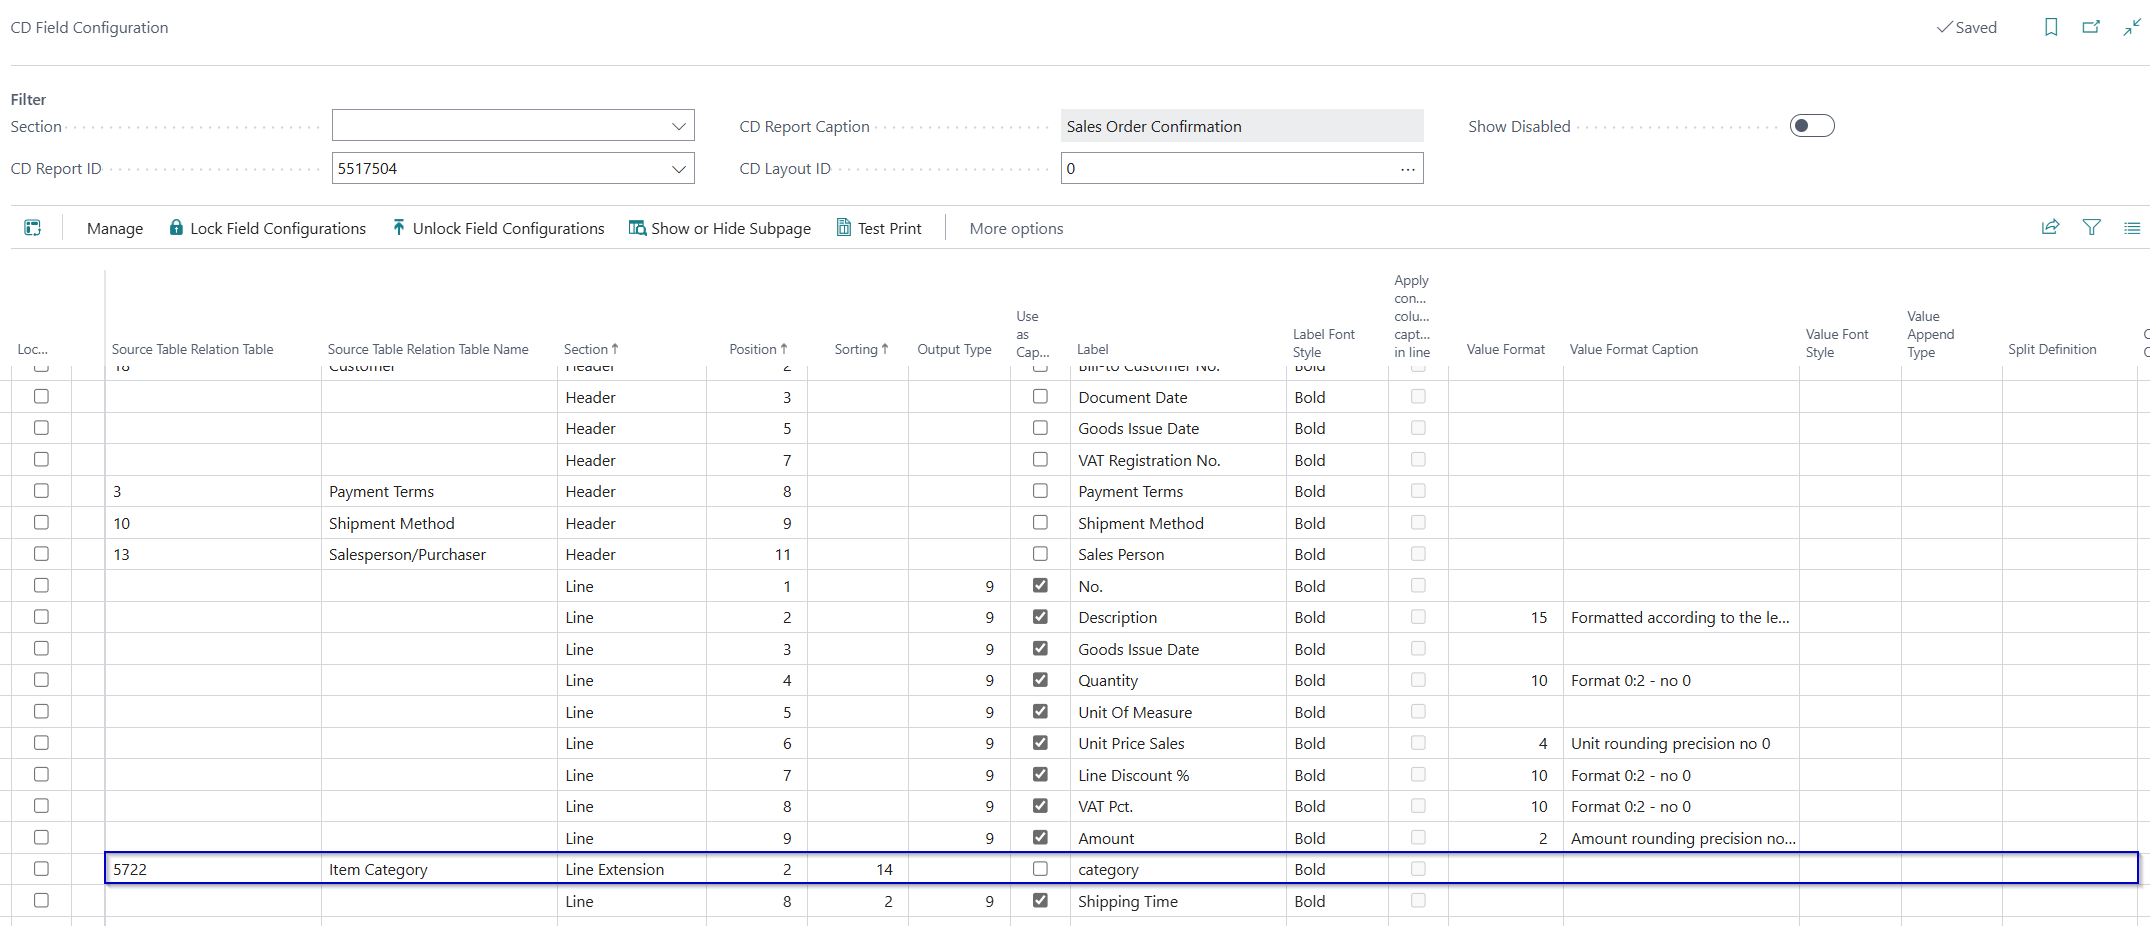2150x926 pixels.
Task: Click the Source Table Relation Table header
Action: 192,349
